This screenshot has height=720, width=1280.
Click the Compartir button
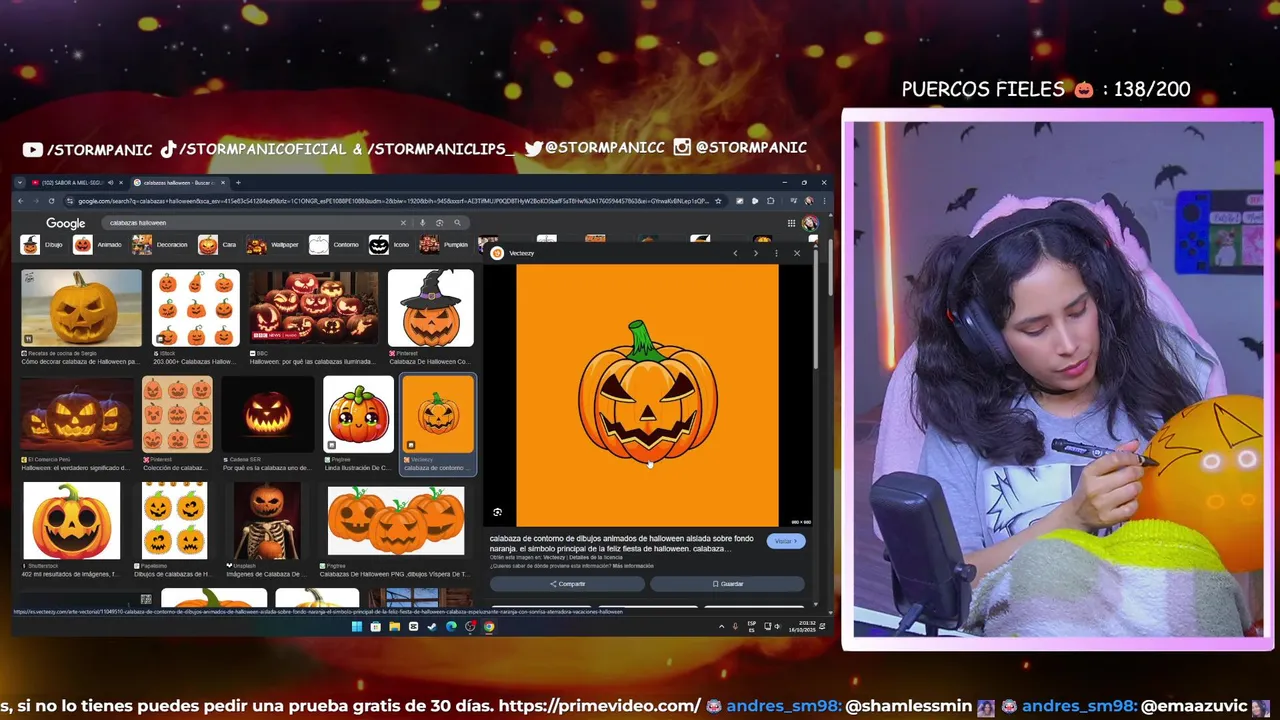pos(567,584)
